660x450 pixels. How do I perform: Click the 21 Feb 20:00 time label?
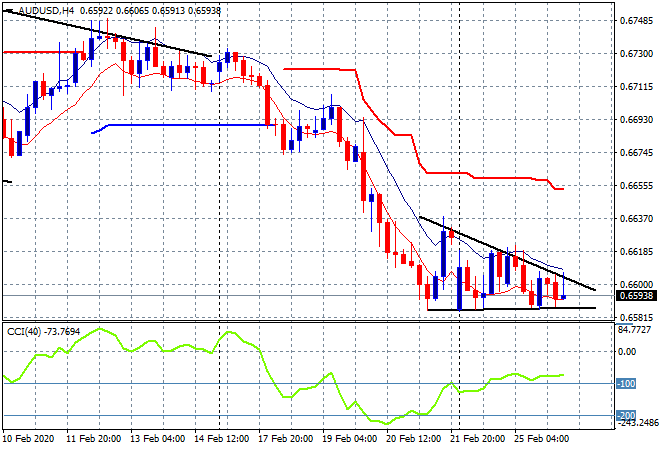pyautogui.click(x=477, y=439)
